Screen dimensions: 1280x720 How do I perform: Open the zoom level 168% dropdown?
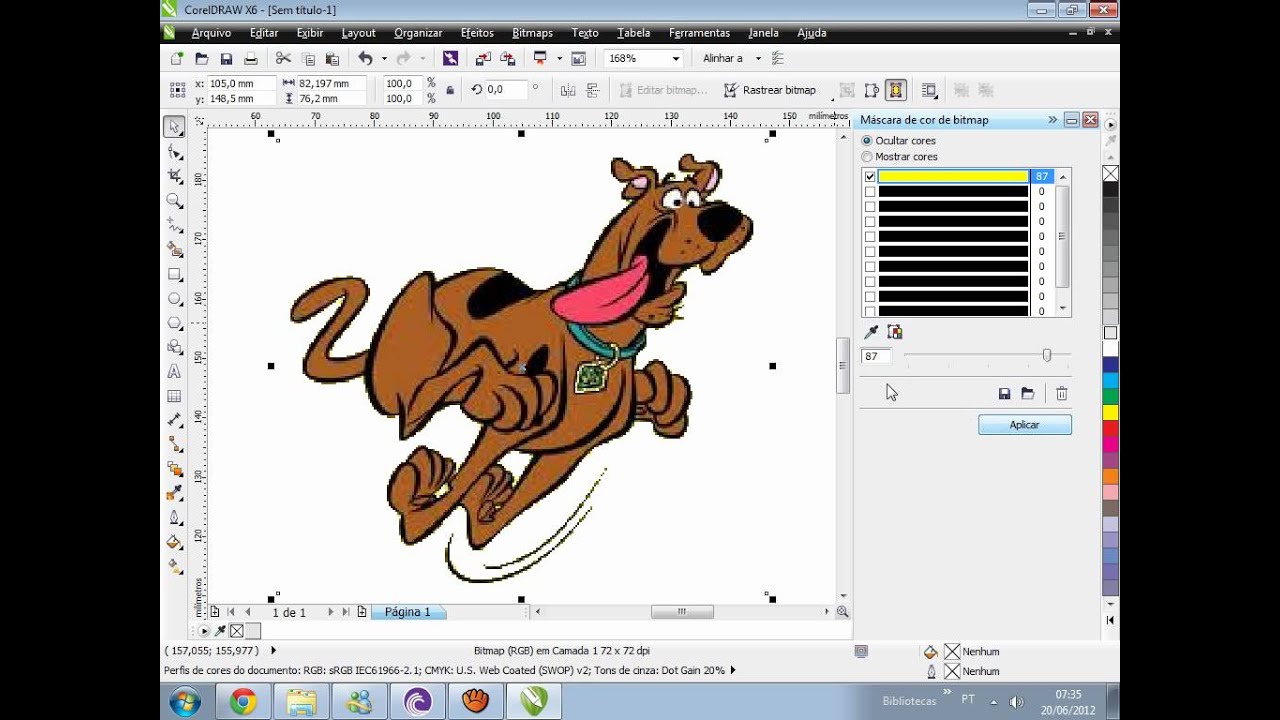click(677, 59)
